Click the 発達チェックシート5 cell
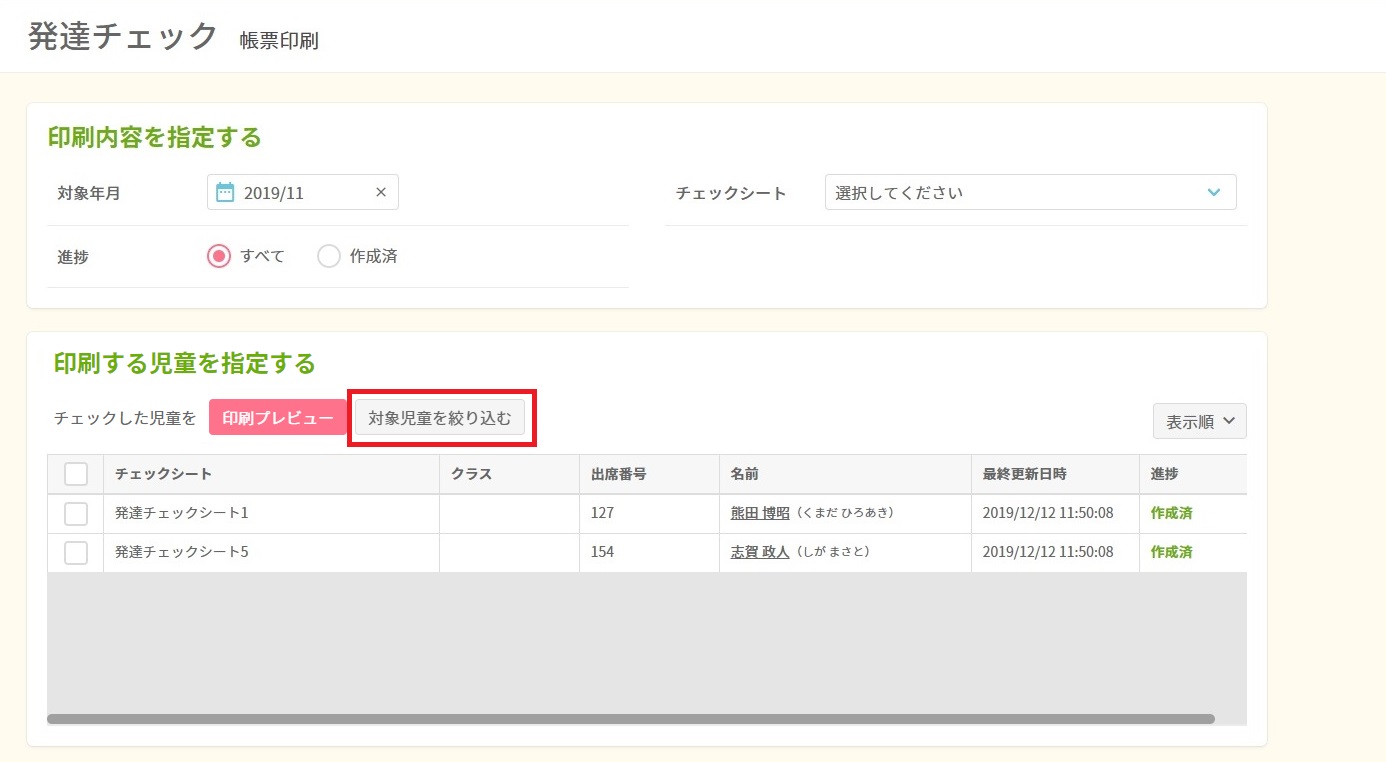Viewport: 1386px width, 762px height. tap(271, 552)
